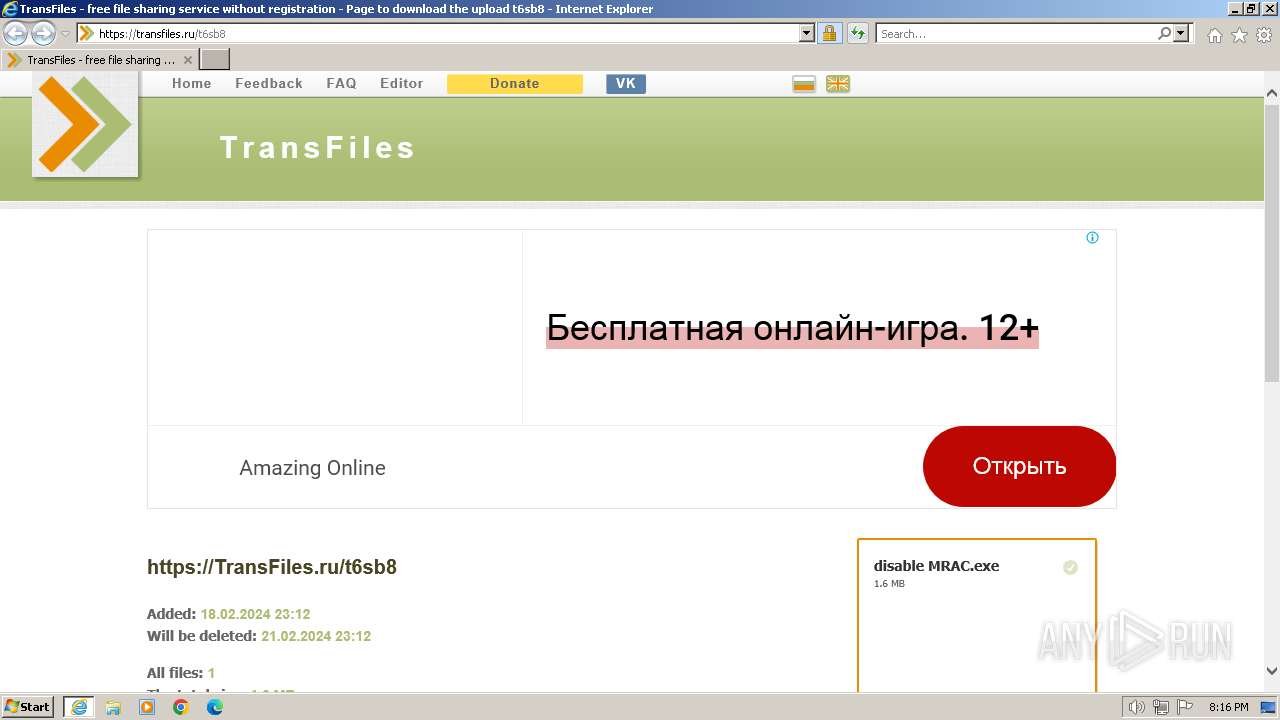This screenshot has height=720, width=1280.
Task: Click the TransFiles orange-green arrow logo
Action: click(x=85, y=125)
